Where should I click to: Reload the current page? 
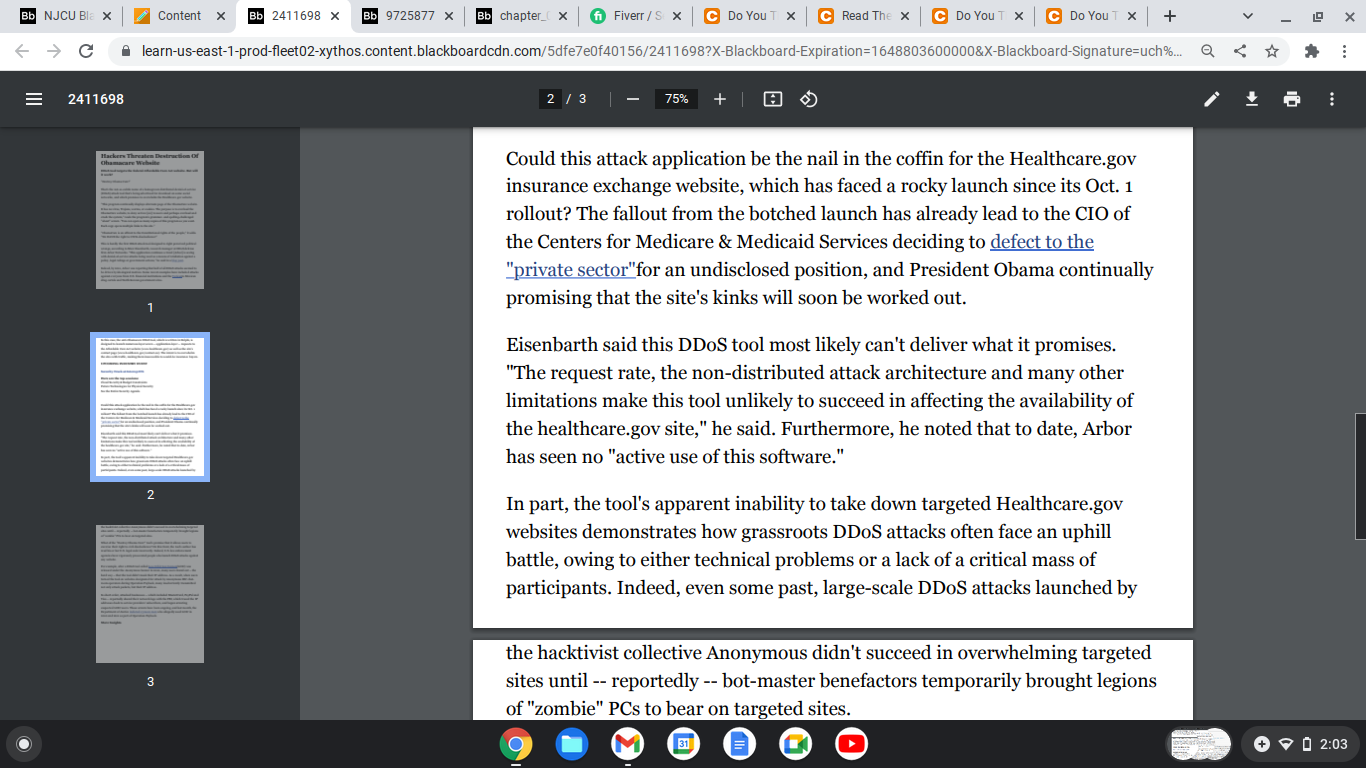tap(86, 51)
